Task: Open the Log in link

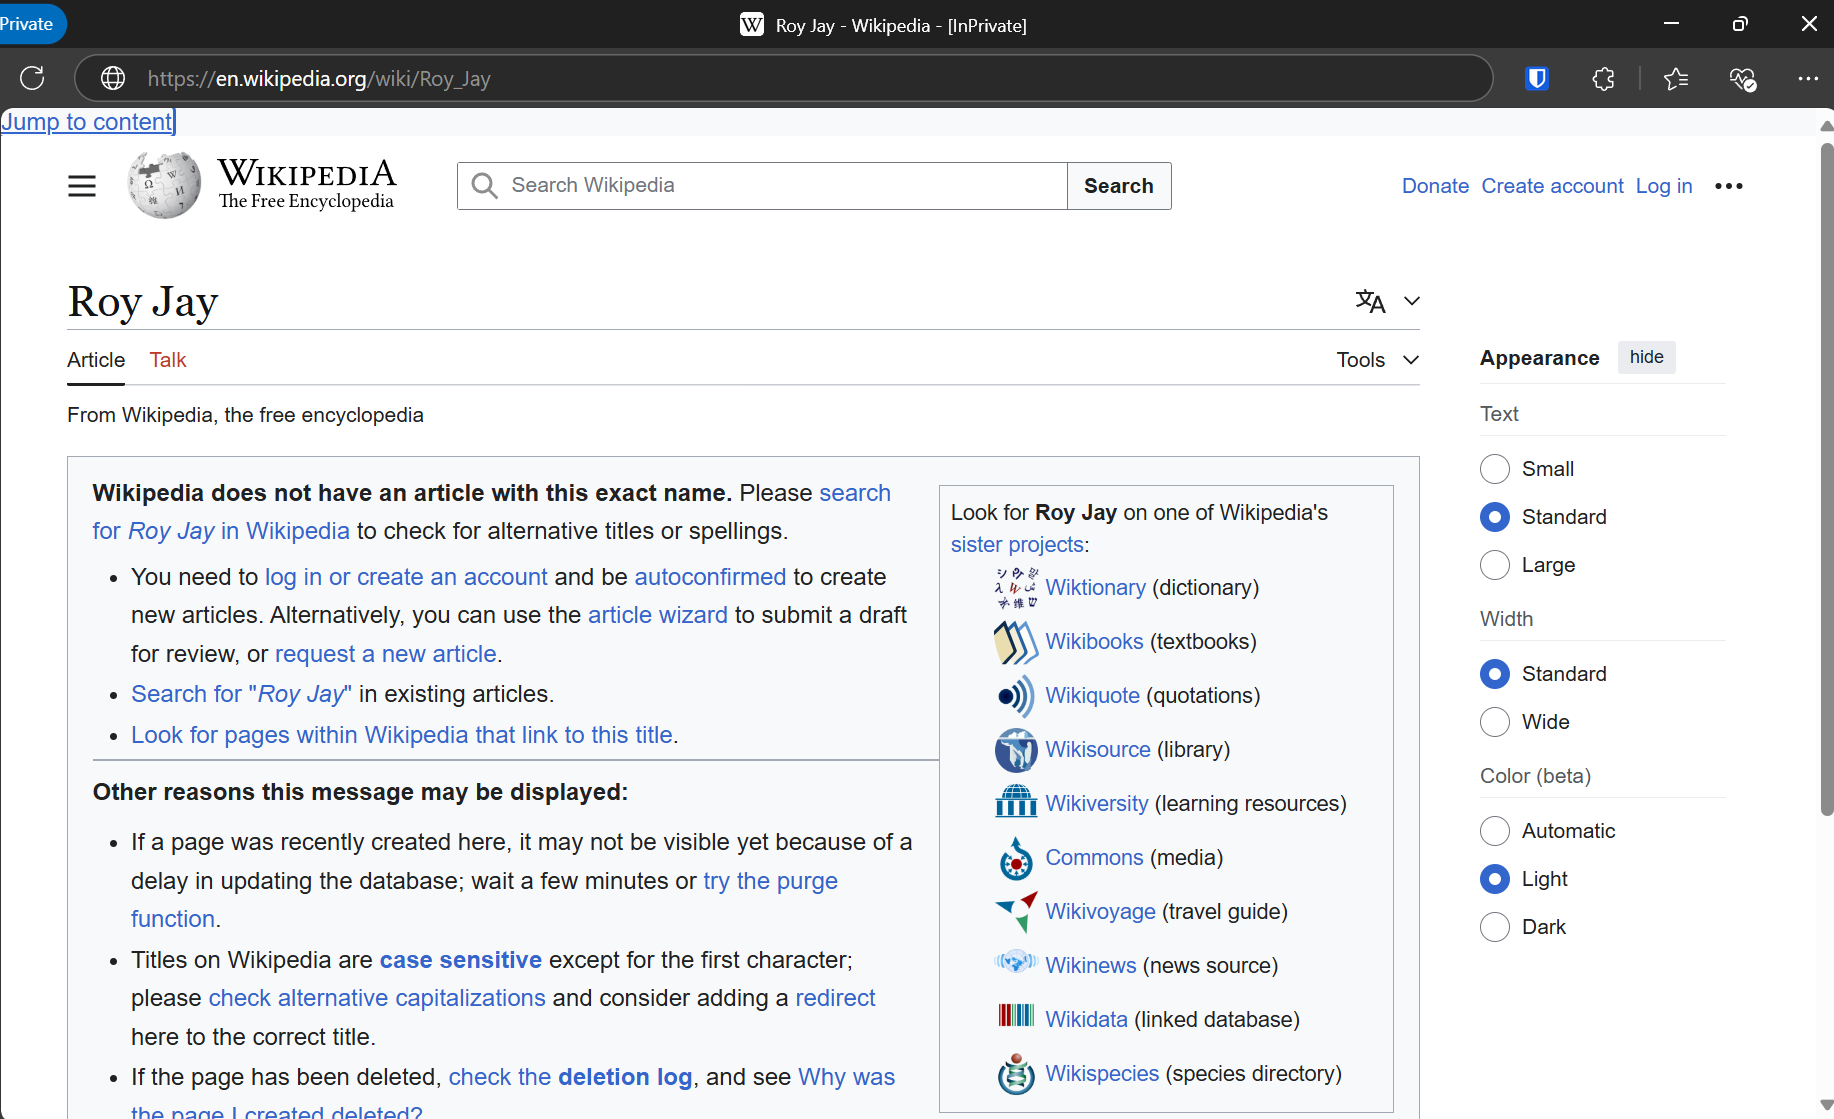Action: 1664,186
